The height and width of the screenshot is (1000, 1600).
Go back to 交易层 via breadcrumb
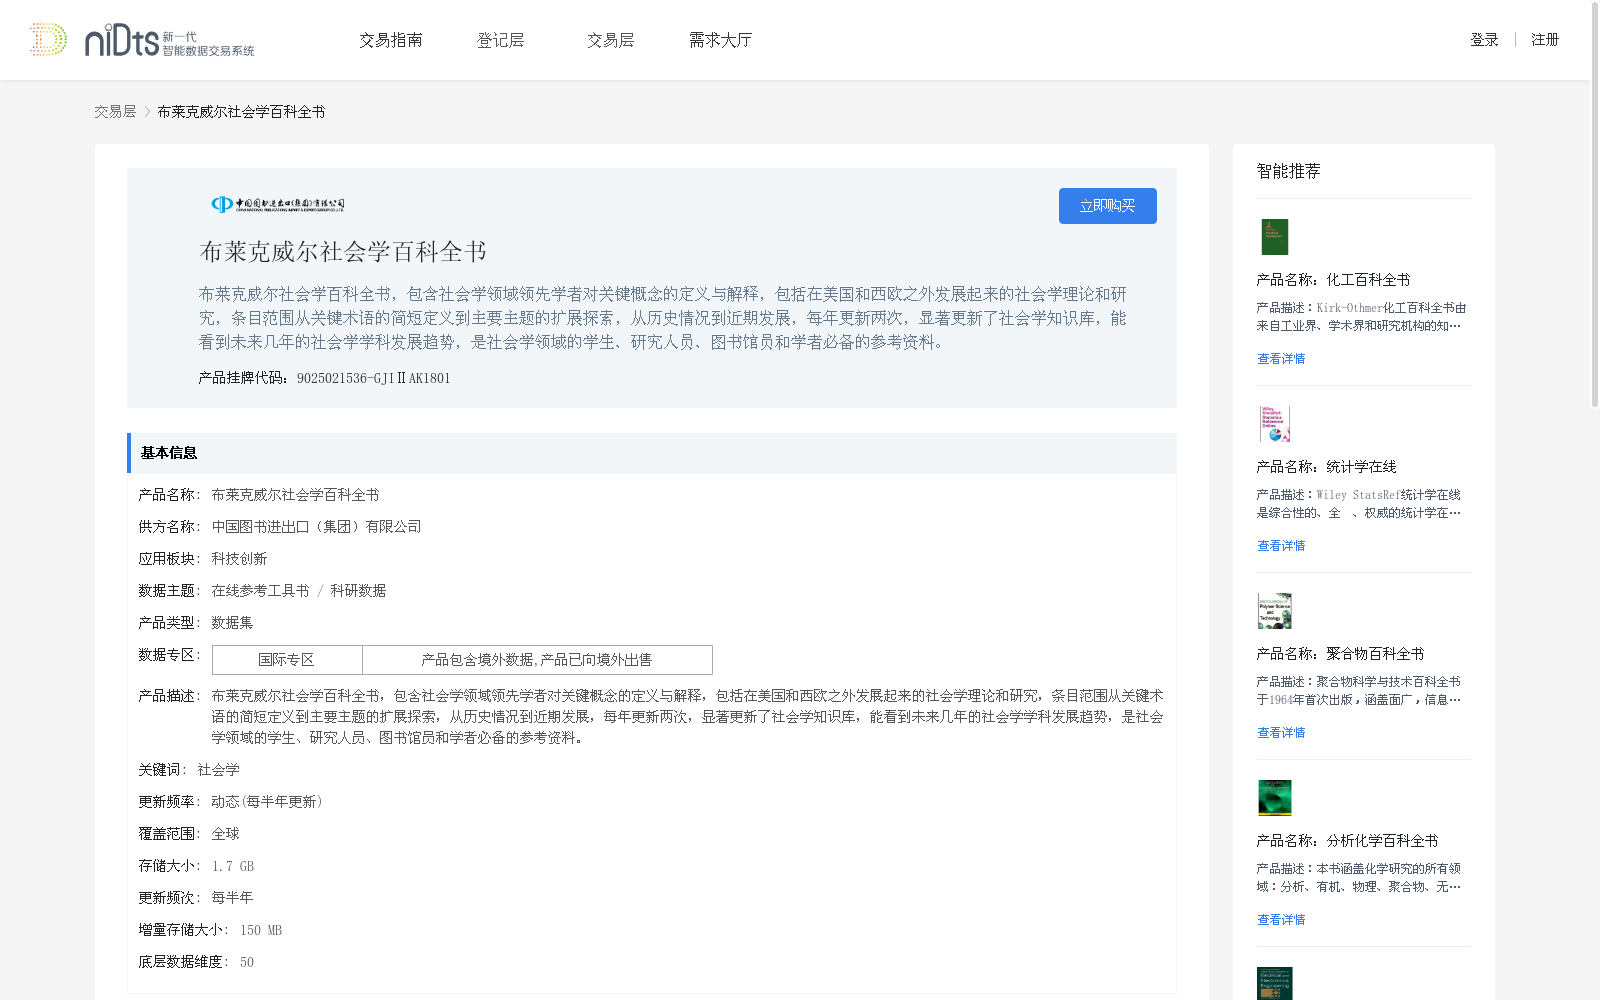115,112
